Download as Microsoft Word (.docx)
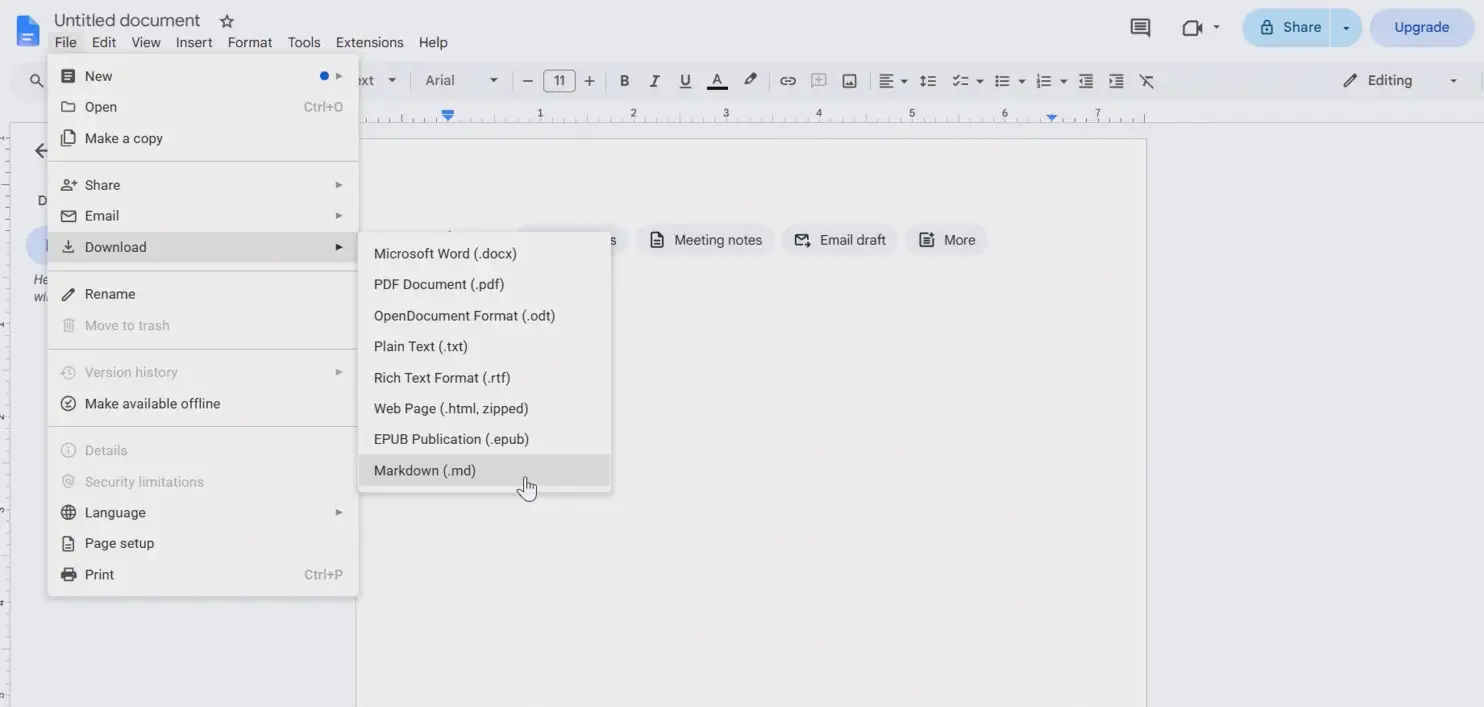The height and width of the screenshot is (707, 1484). click(x=485, y=253)
